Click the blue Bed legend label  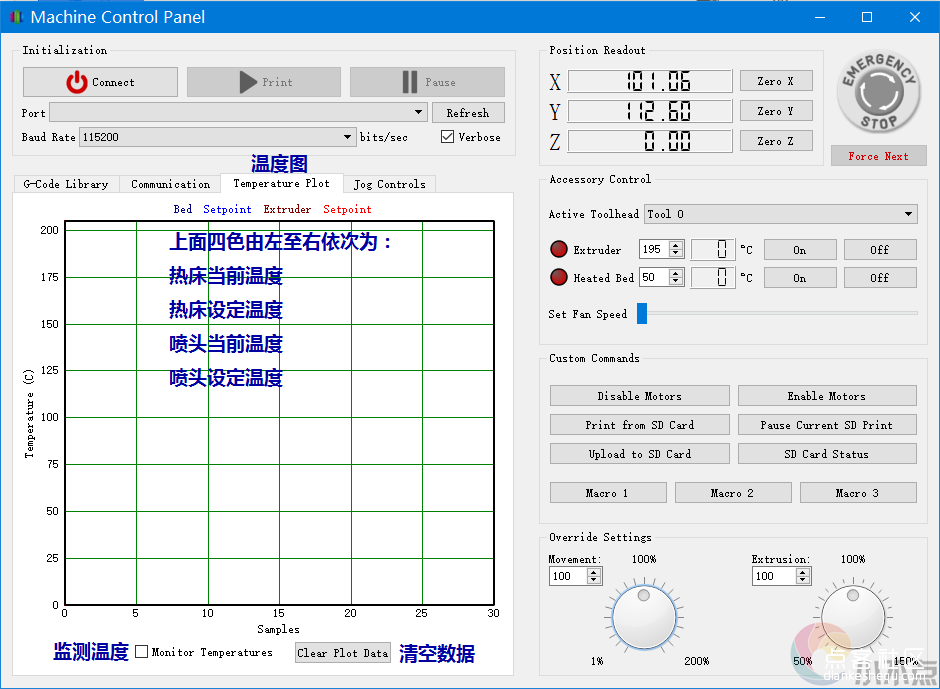pyautogui.click(x=183, y=209)
